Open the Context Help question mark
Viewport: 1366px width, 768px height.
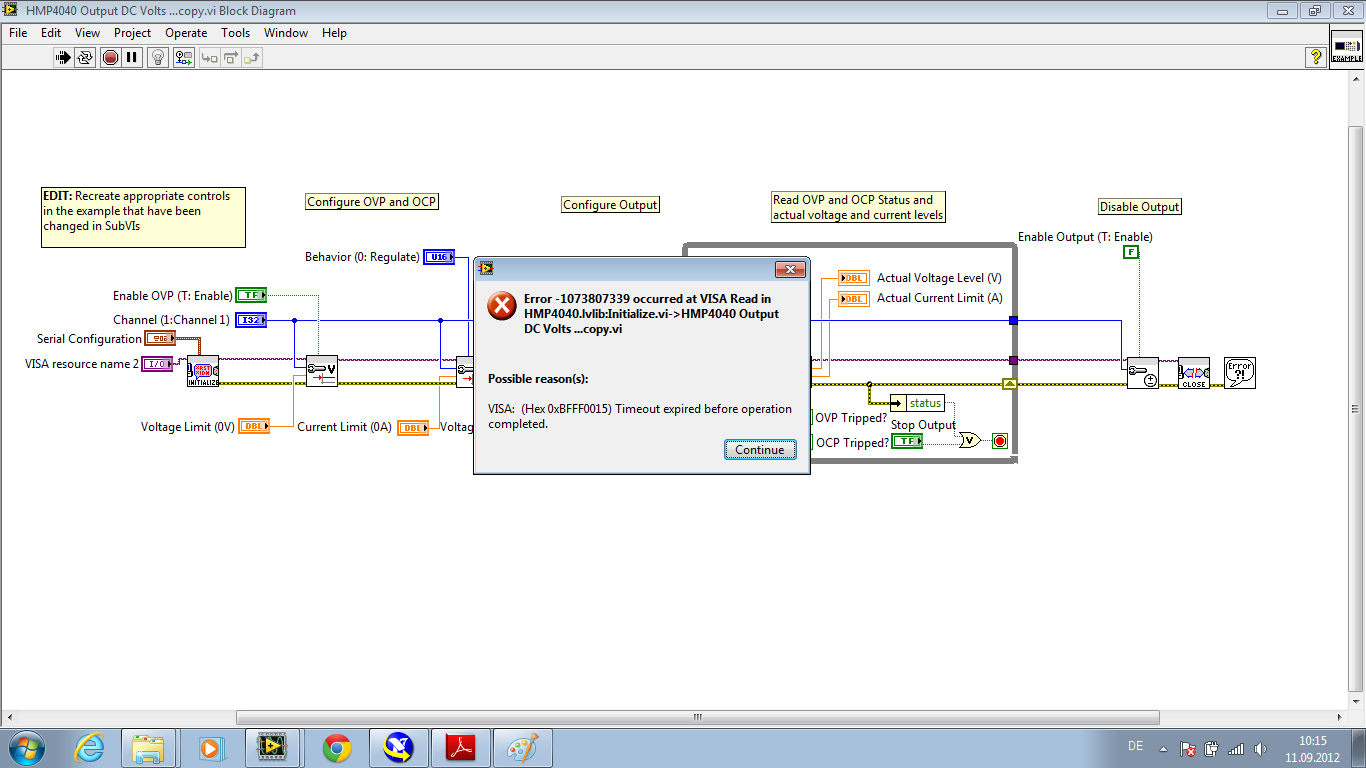[1316, 57]
